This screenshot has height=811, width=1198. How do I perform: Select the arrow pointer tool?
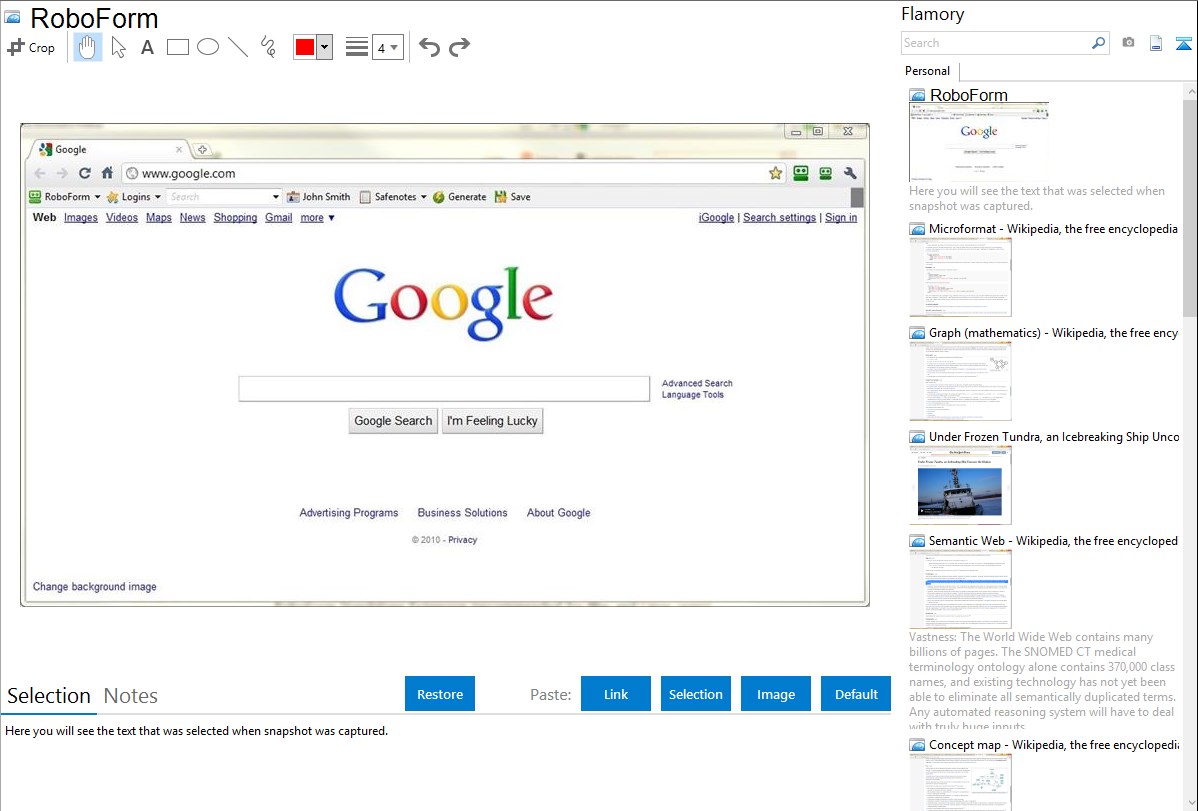click(118, 47)
